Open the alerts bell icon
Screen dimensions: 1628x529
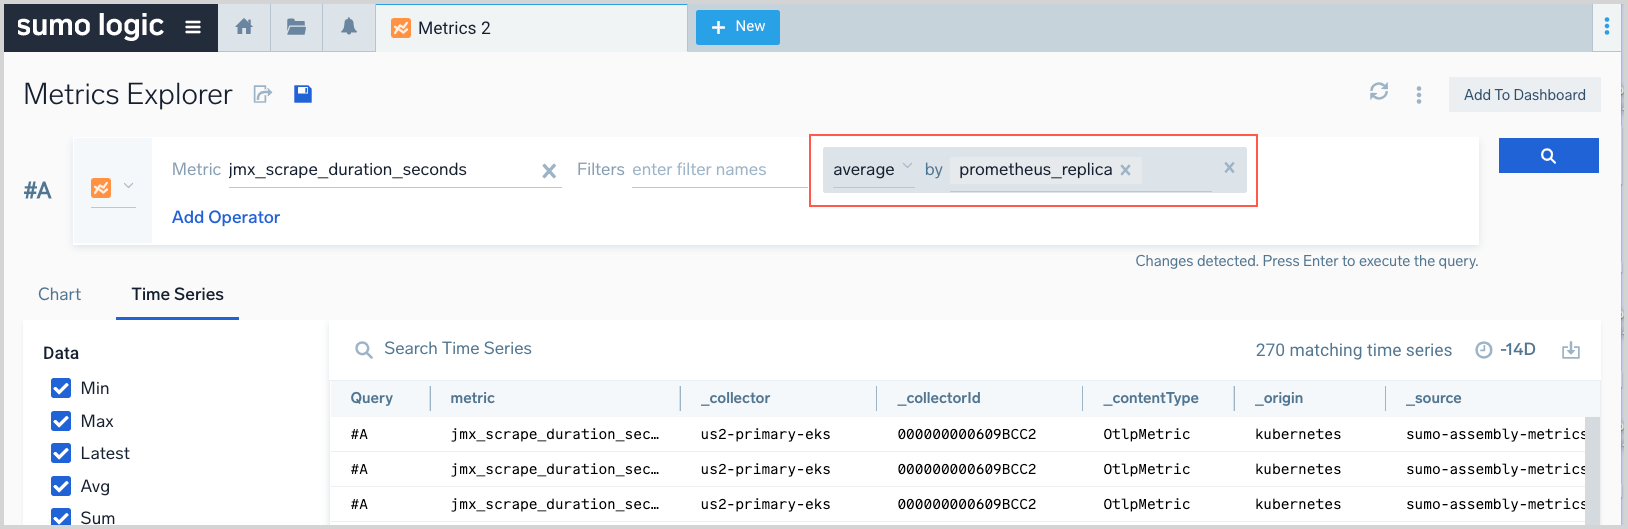point(348,27)
